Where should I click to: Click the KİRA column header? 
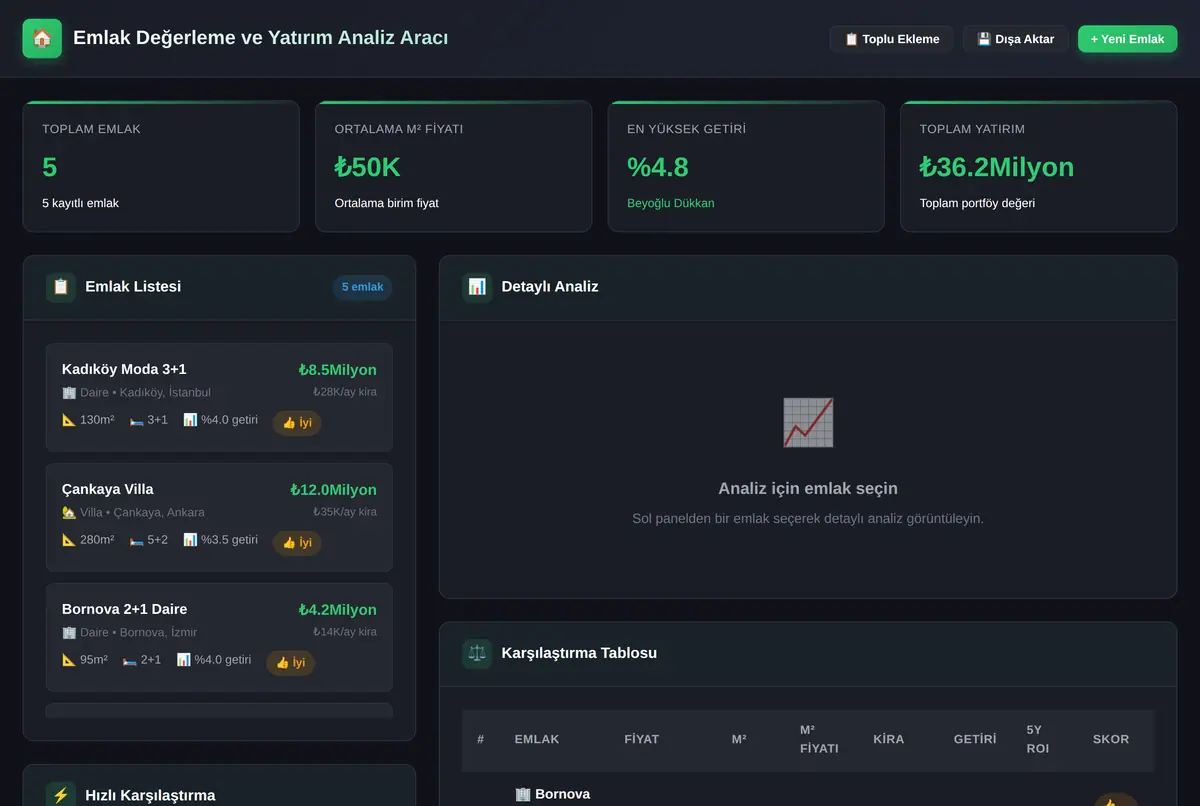coord(888,739)
